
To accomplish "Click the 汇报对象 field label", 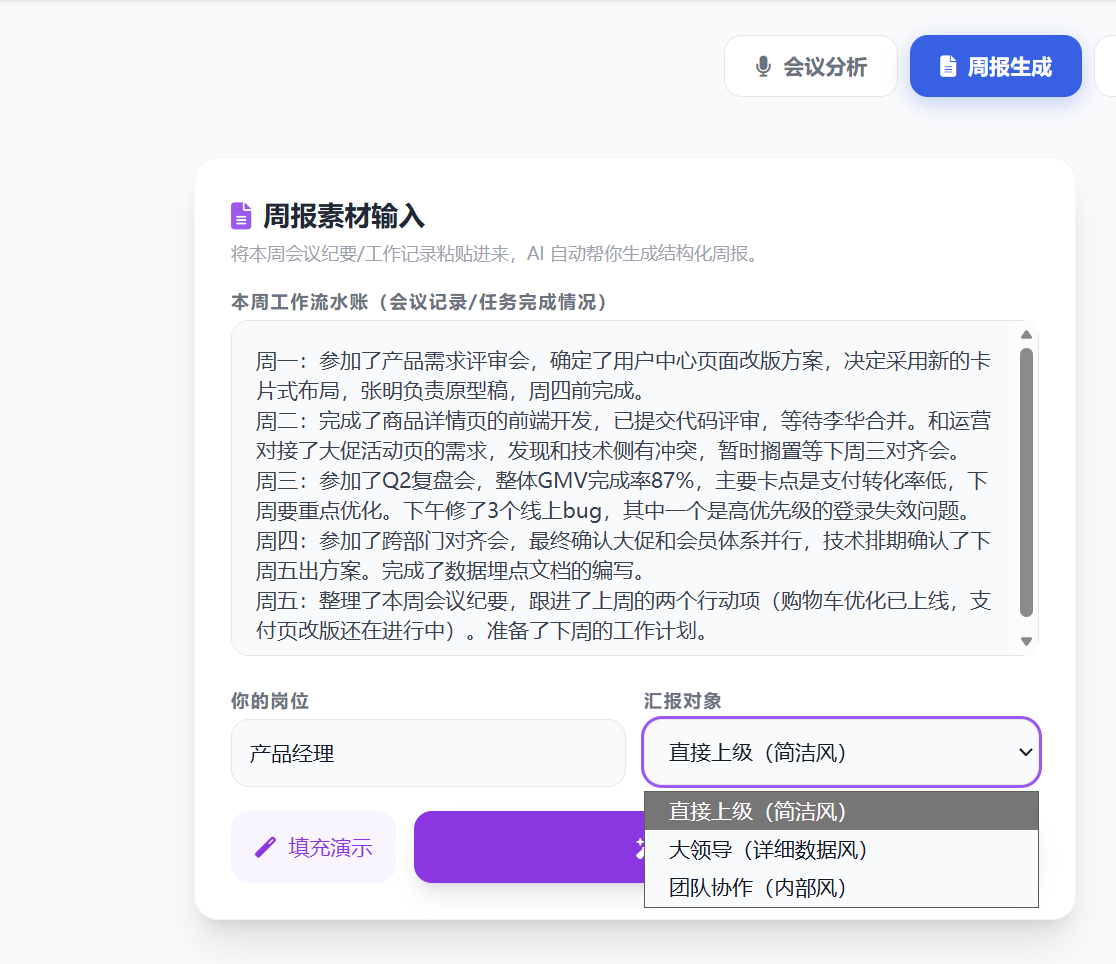I will point(682,701).
